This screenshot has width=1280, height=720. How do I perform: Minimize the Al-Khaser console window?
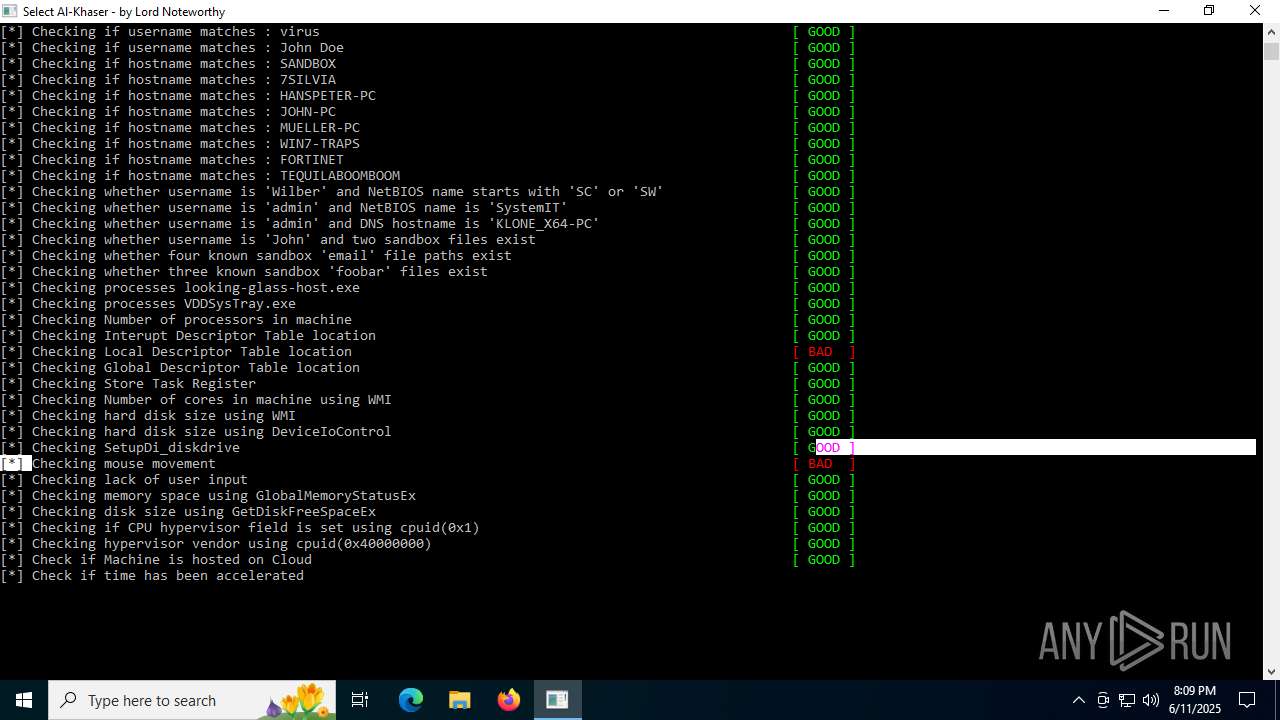coord(1164,11)
